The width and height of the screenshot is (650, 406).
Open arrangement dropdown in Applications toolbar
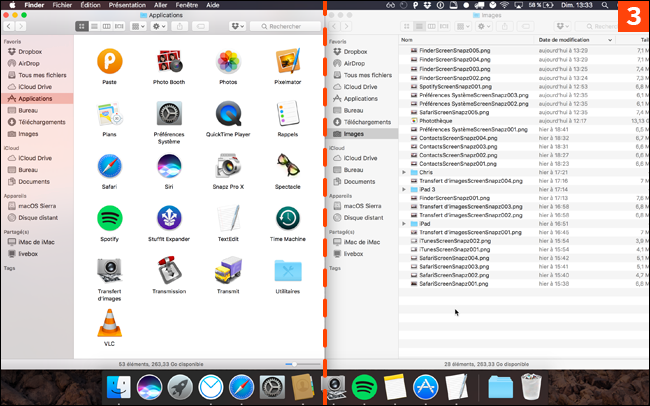coord(138,26)
